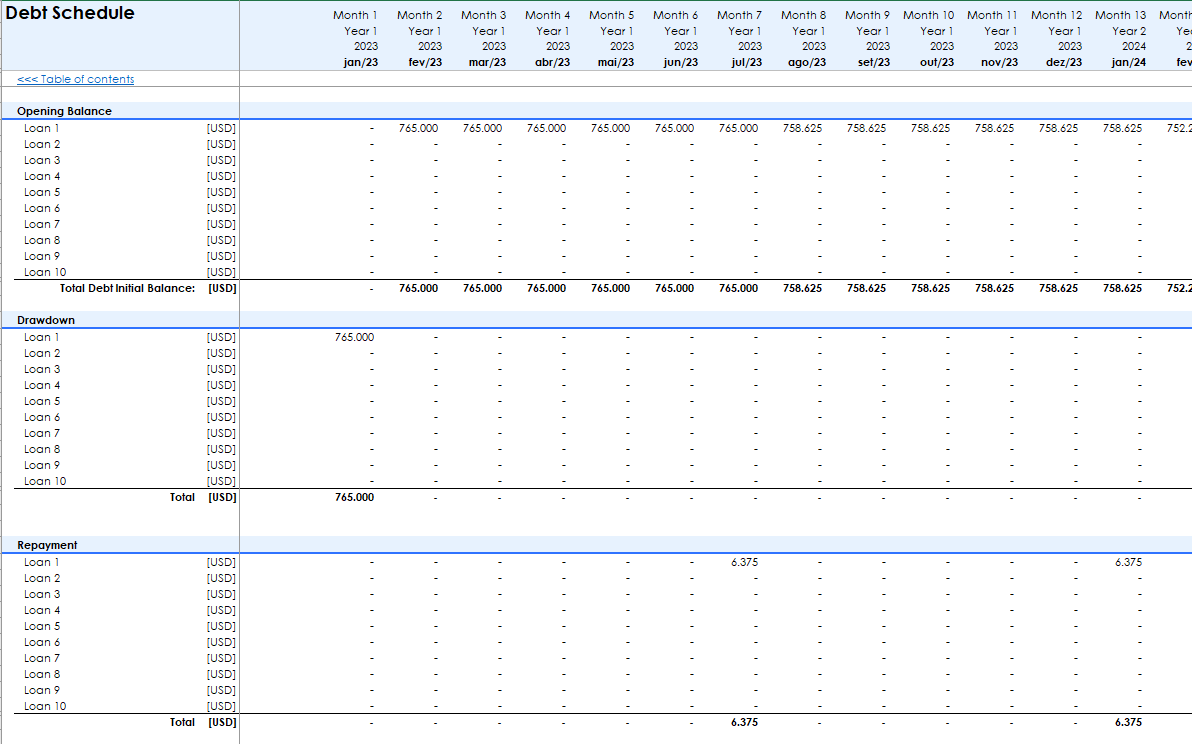The image size is (1192, 744).
Task: Click the Drawdown section header
Action: [46, 320]
